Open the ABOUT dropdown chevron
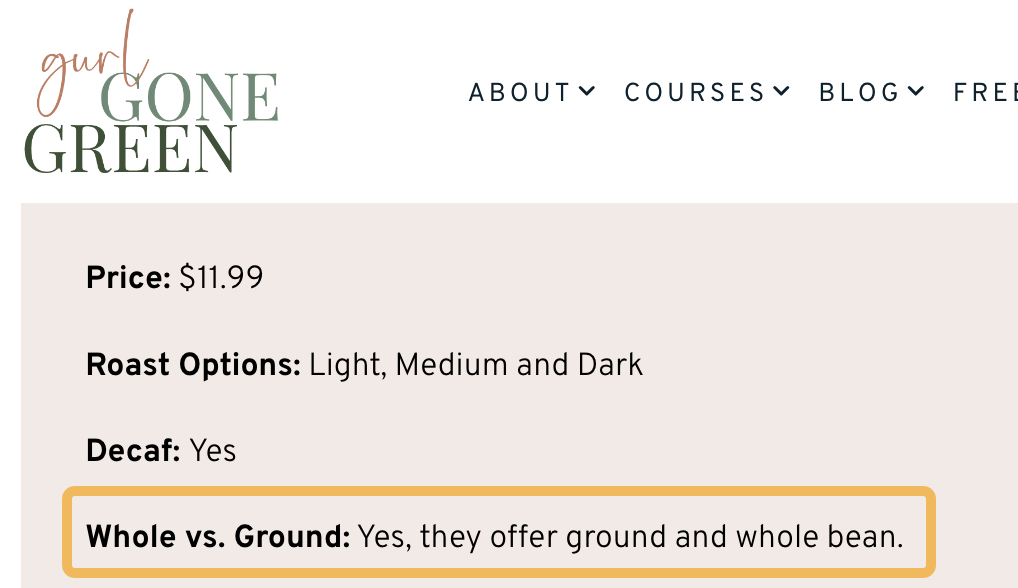Image resolution: width=1018 pixels, height=588 pixels. pyautogui.click(x=589, y=92)
